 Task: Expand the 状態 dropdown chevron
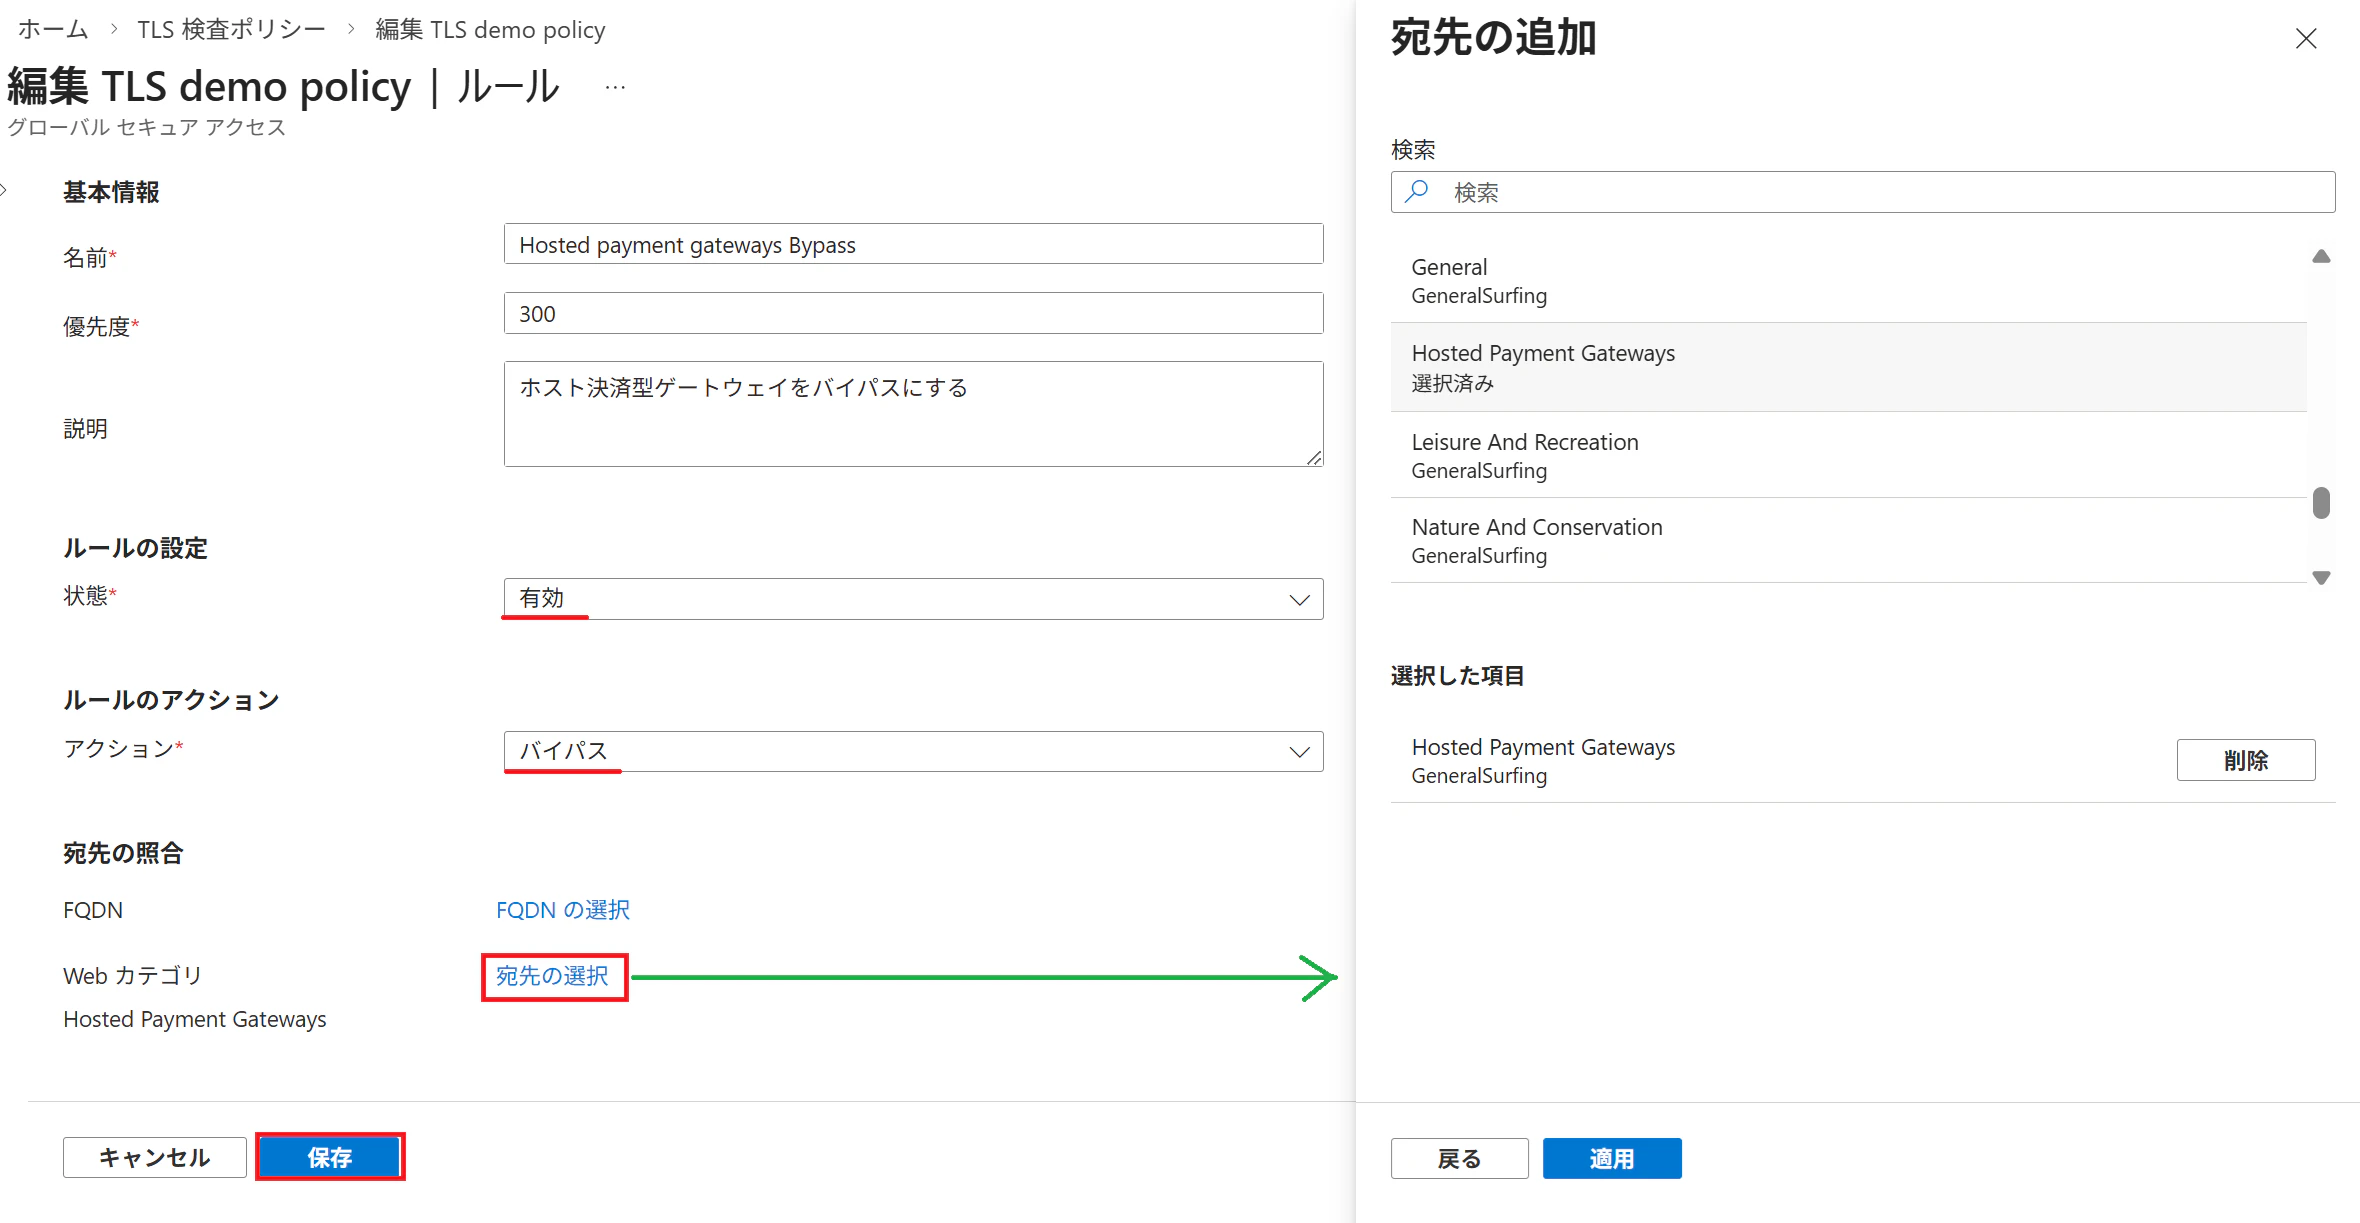(1299, 599)
